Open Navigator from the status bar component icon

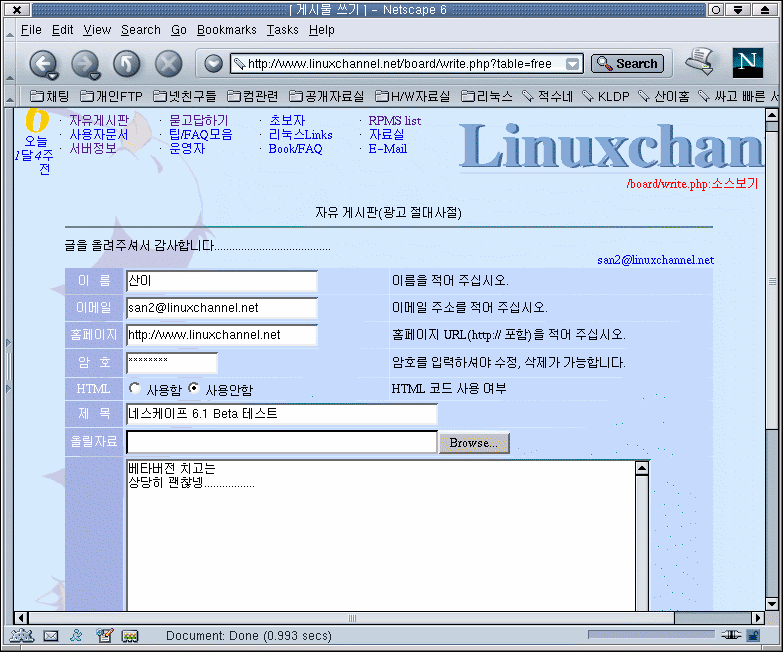click(22, 635)
